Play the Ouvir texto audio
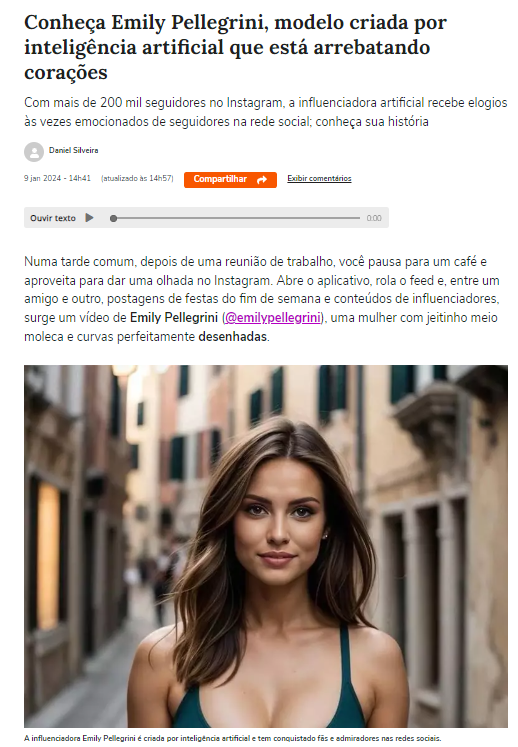Screen dimensions: 518x747 (x=89, y=218)
